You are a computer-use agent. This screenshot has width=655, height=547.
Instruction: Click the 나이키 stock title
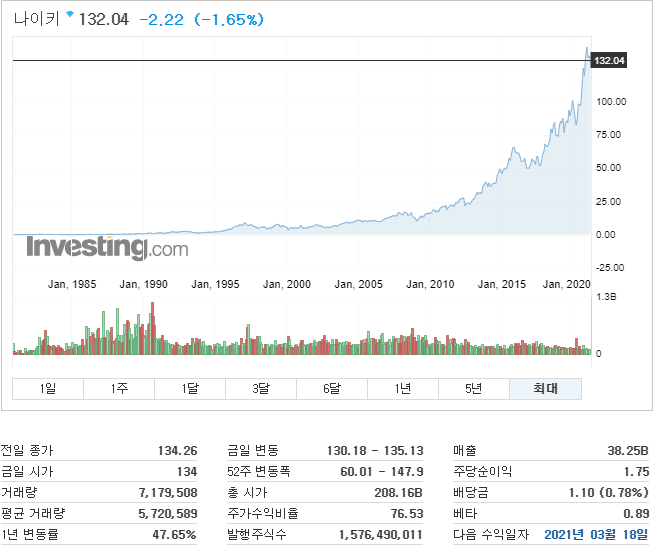[37, 19]
